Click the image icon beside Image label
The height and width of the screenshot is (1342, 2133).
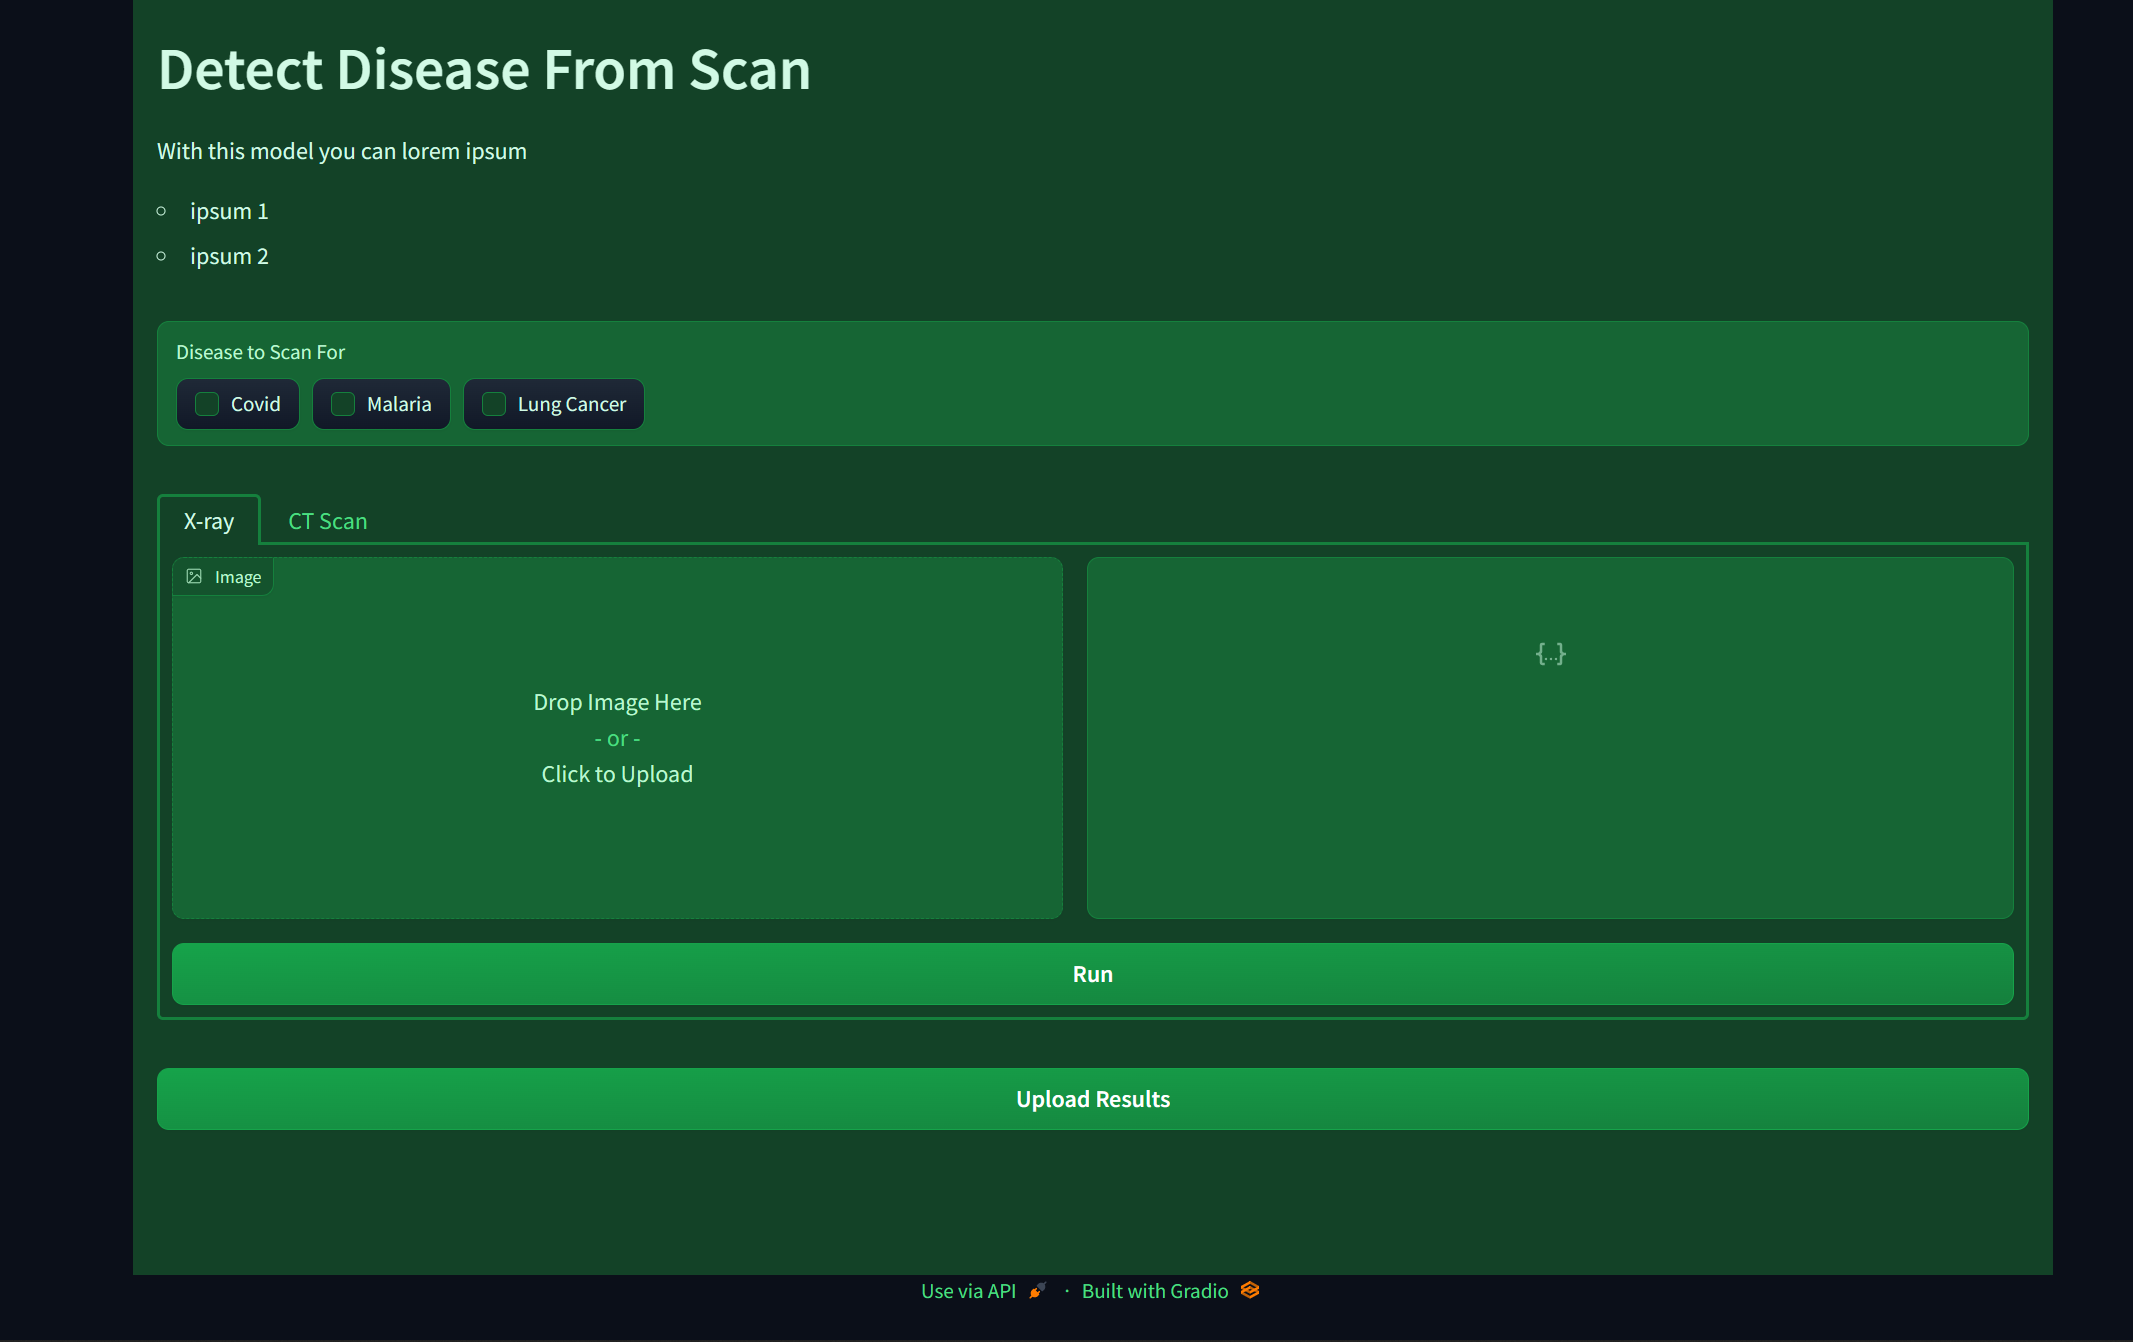(194, 577)
